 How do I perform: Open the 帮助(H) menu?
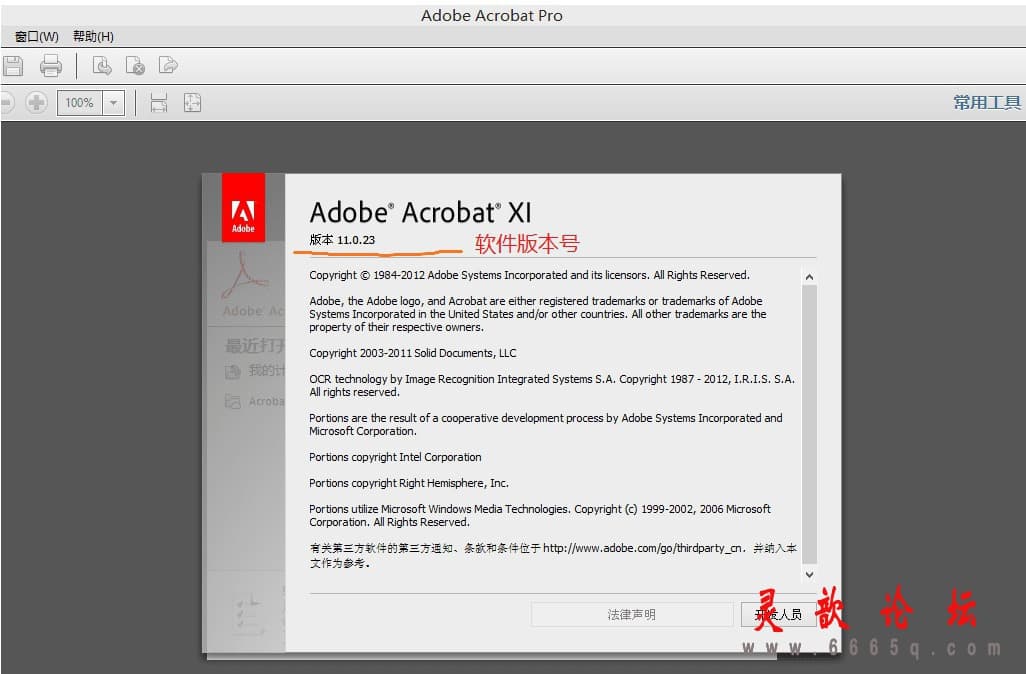click(93, 37)
